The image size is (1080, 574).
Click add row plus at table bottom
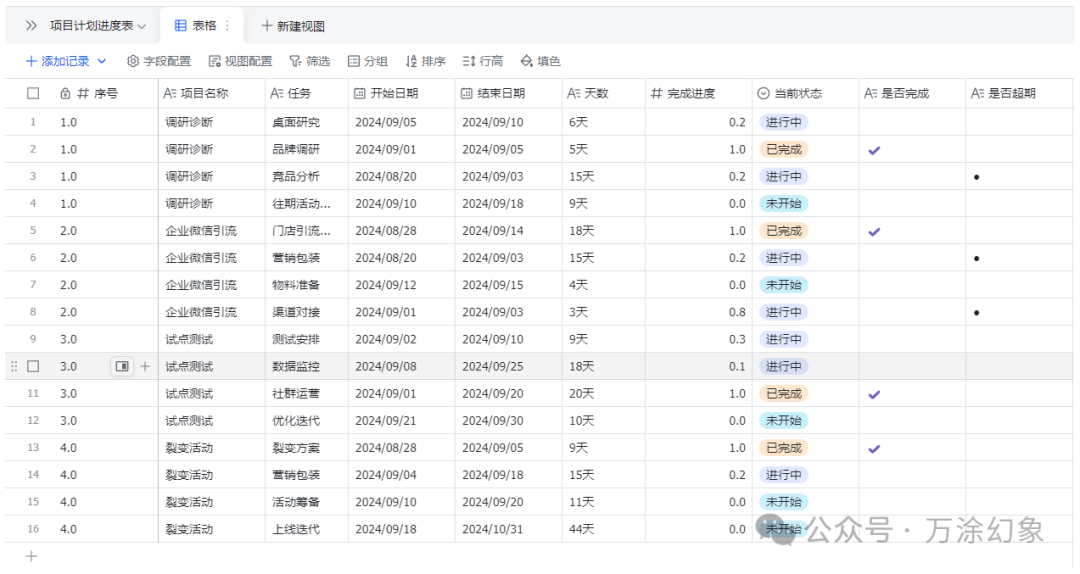[x=31, y=556]
